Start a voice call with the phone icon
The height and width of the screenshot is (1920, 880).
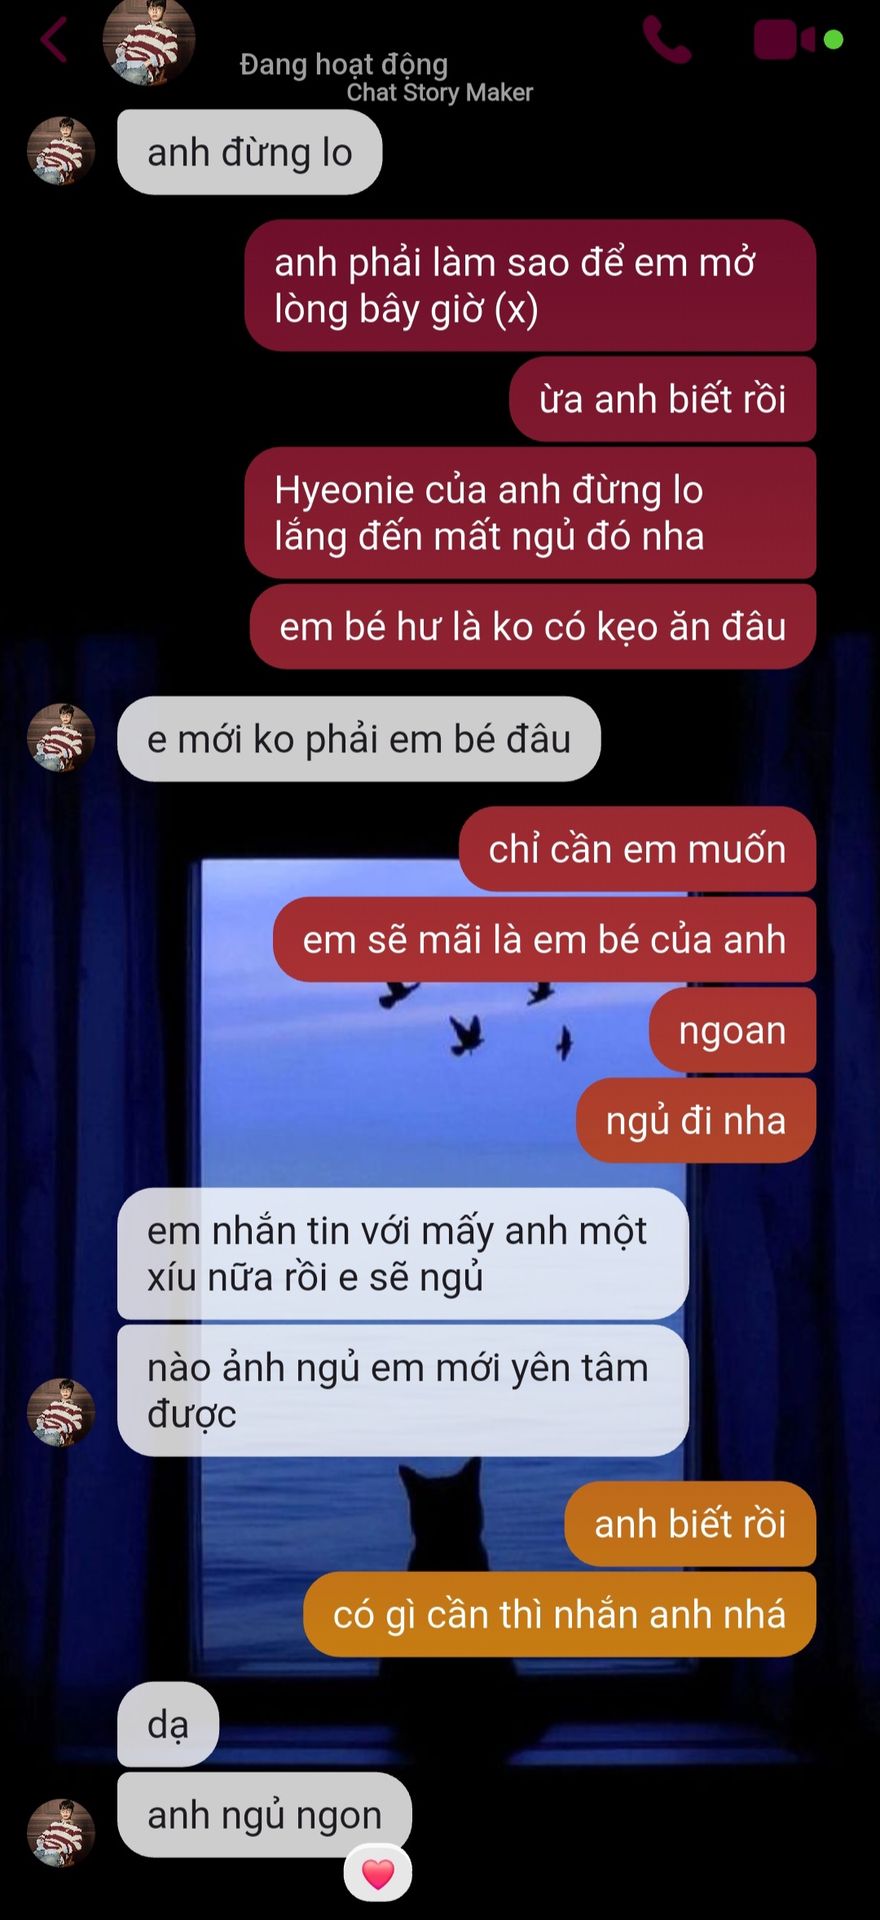coord(667,40)
